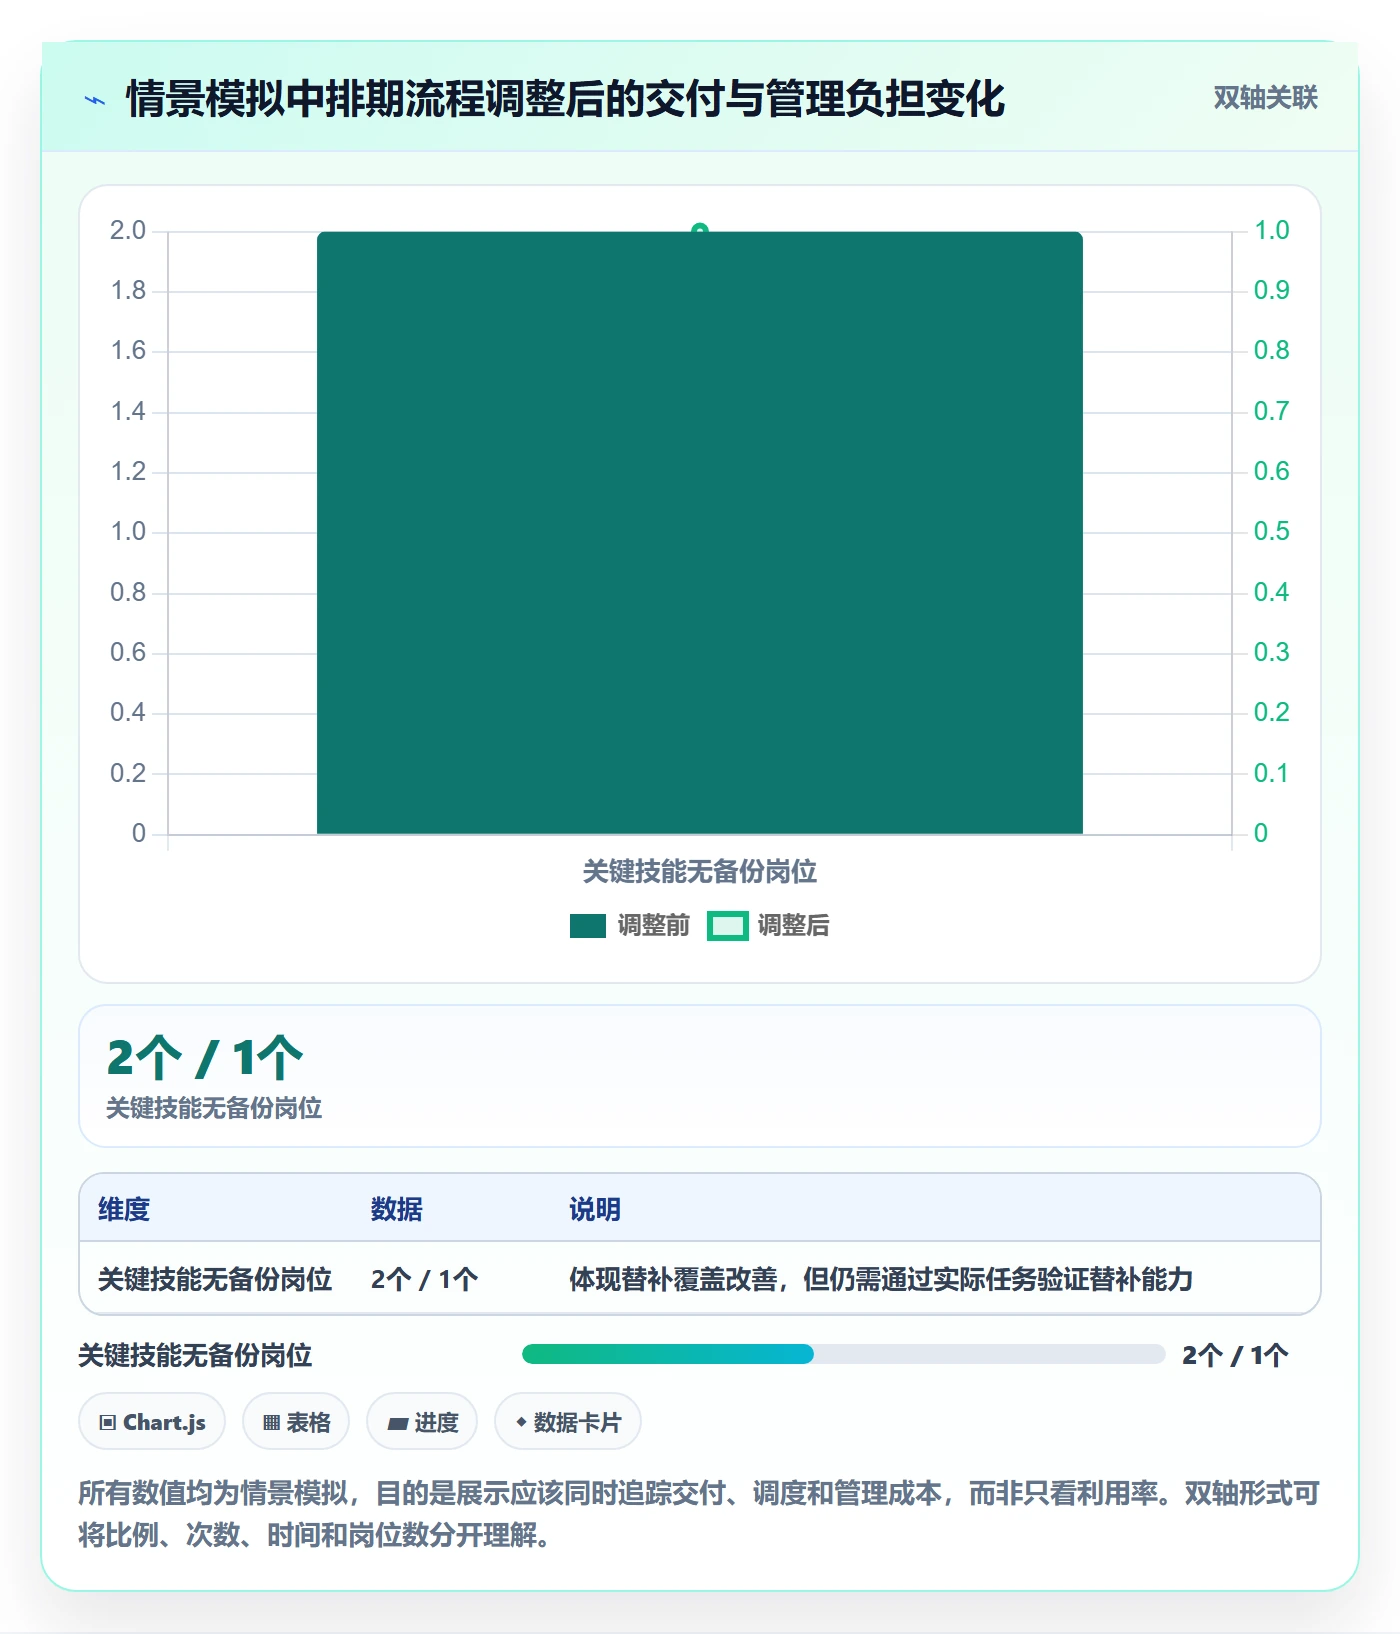Screen dimensions: 1400x1634
Task: Click the 表格 chip grid icon
Action: coord(271,1422)
